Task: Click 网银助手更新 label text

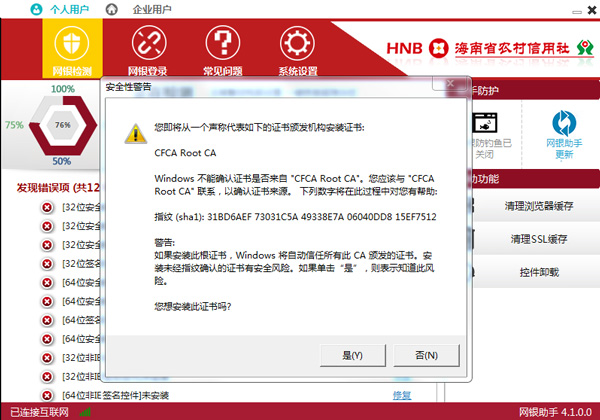Action: coord(564,148)
